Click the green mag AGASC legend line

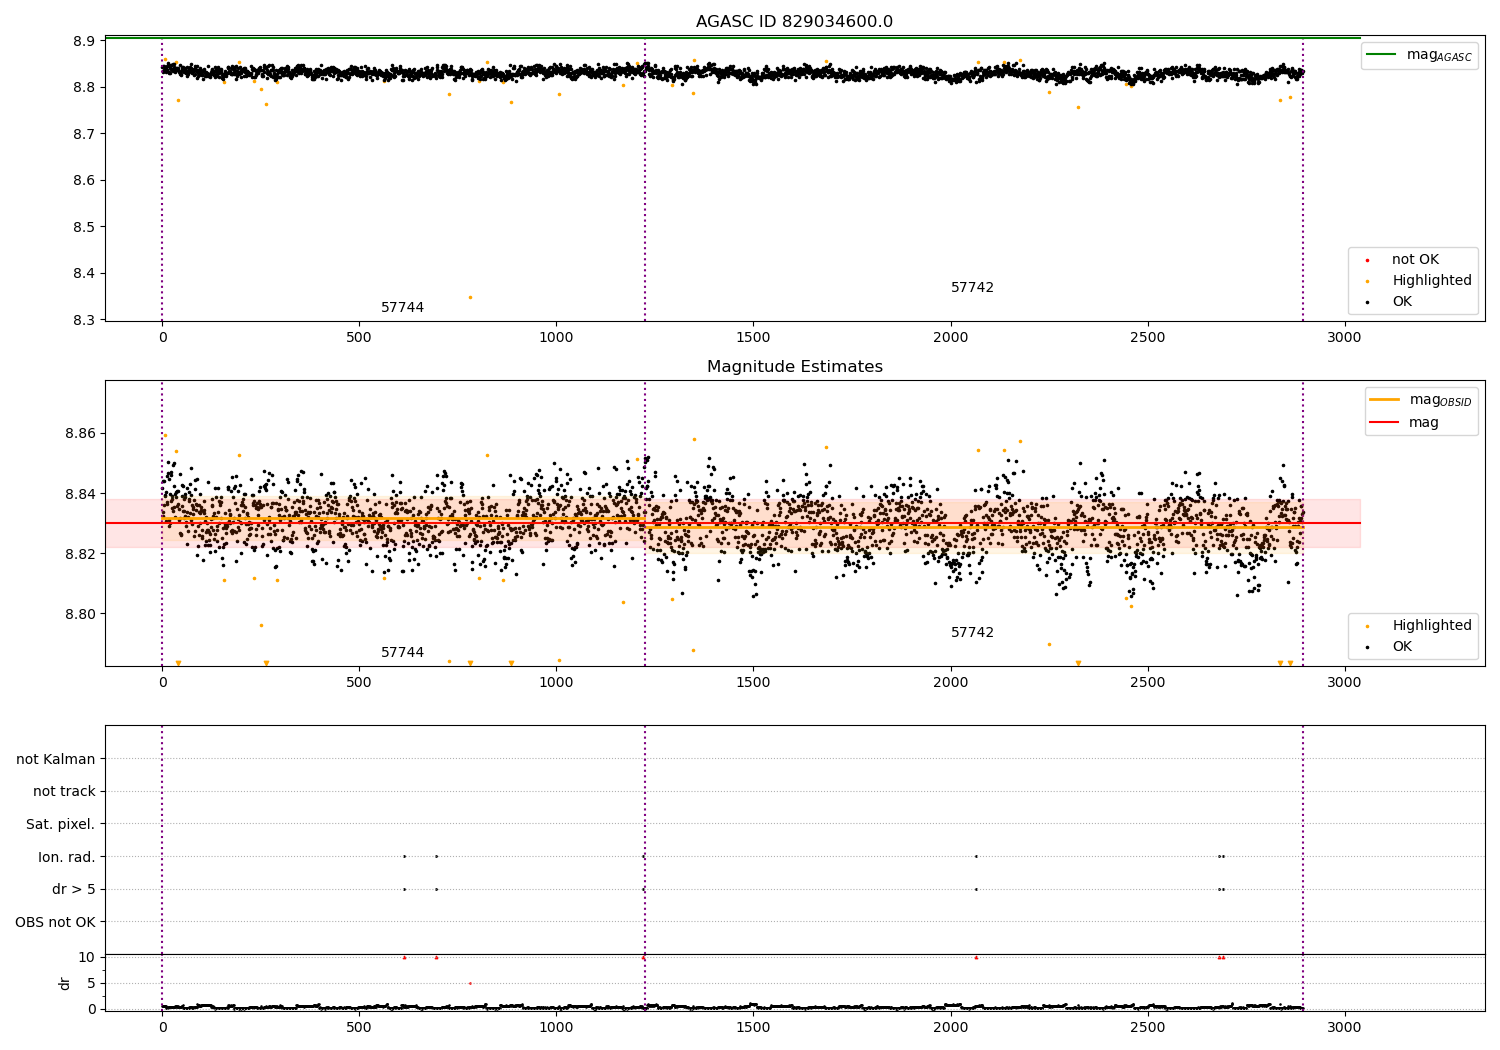point(1381,55)
